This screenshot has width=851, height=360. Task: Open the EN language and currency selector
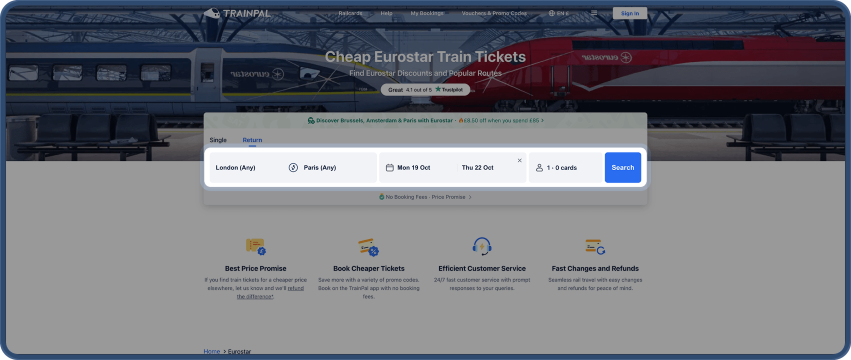558,13
